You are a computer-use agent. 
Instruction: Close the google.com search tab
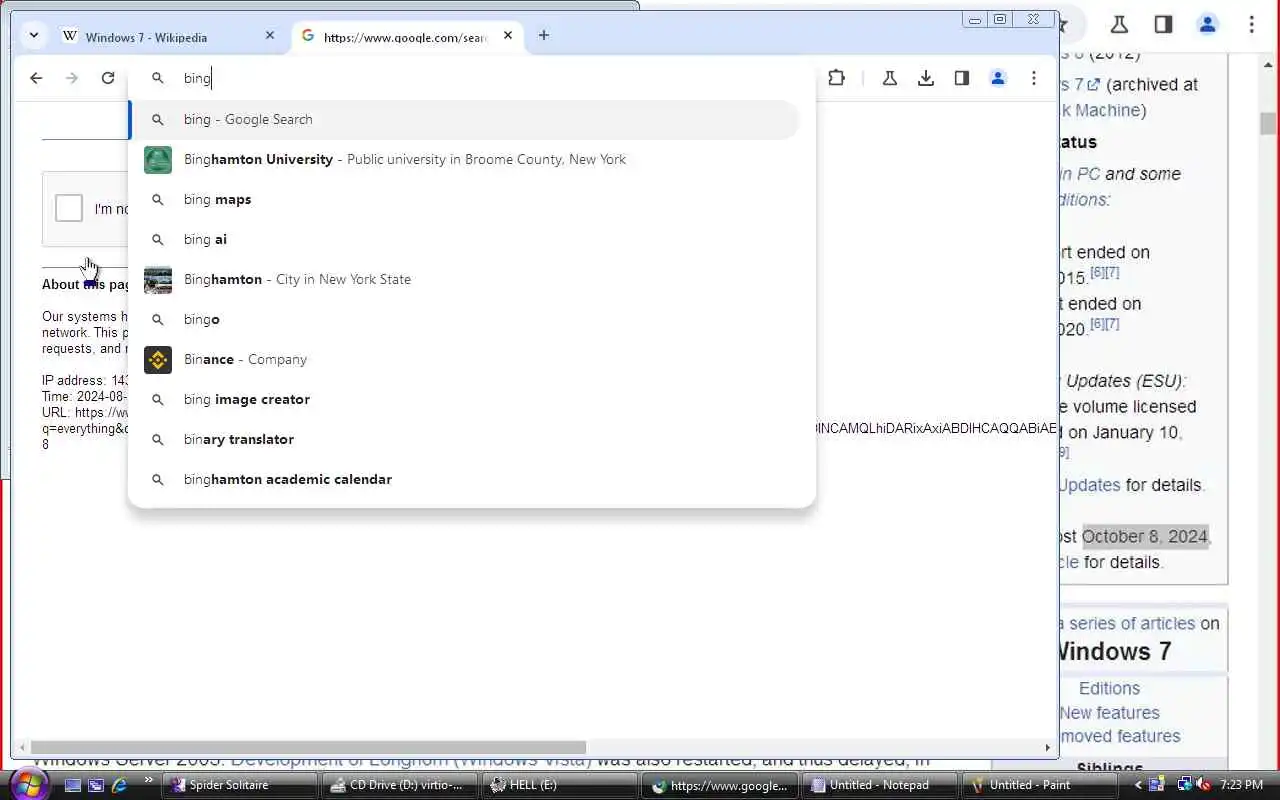(x=507, y=35)
